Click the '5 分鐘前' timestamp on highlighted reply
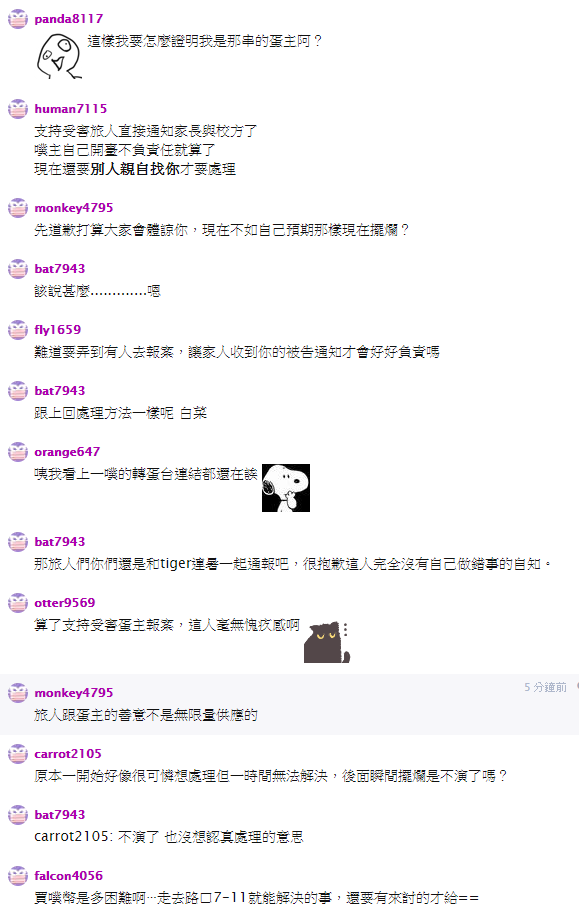579x913 pixels. tap(545, 687)
